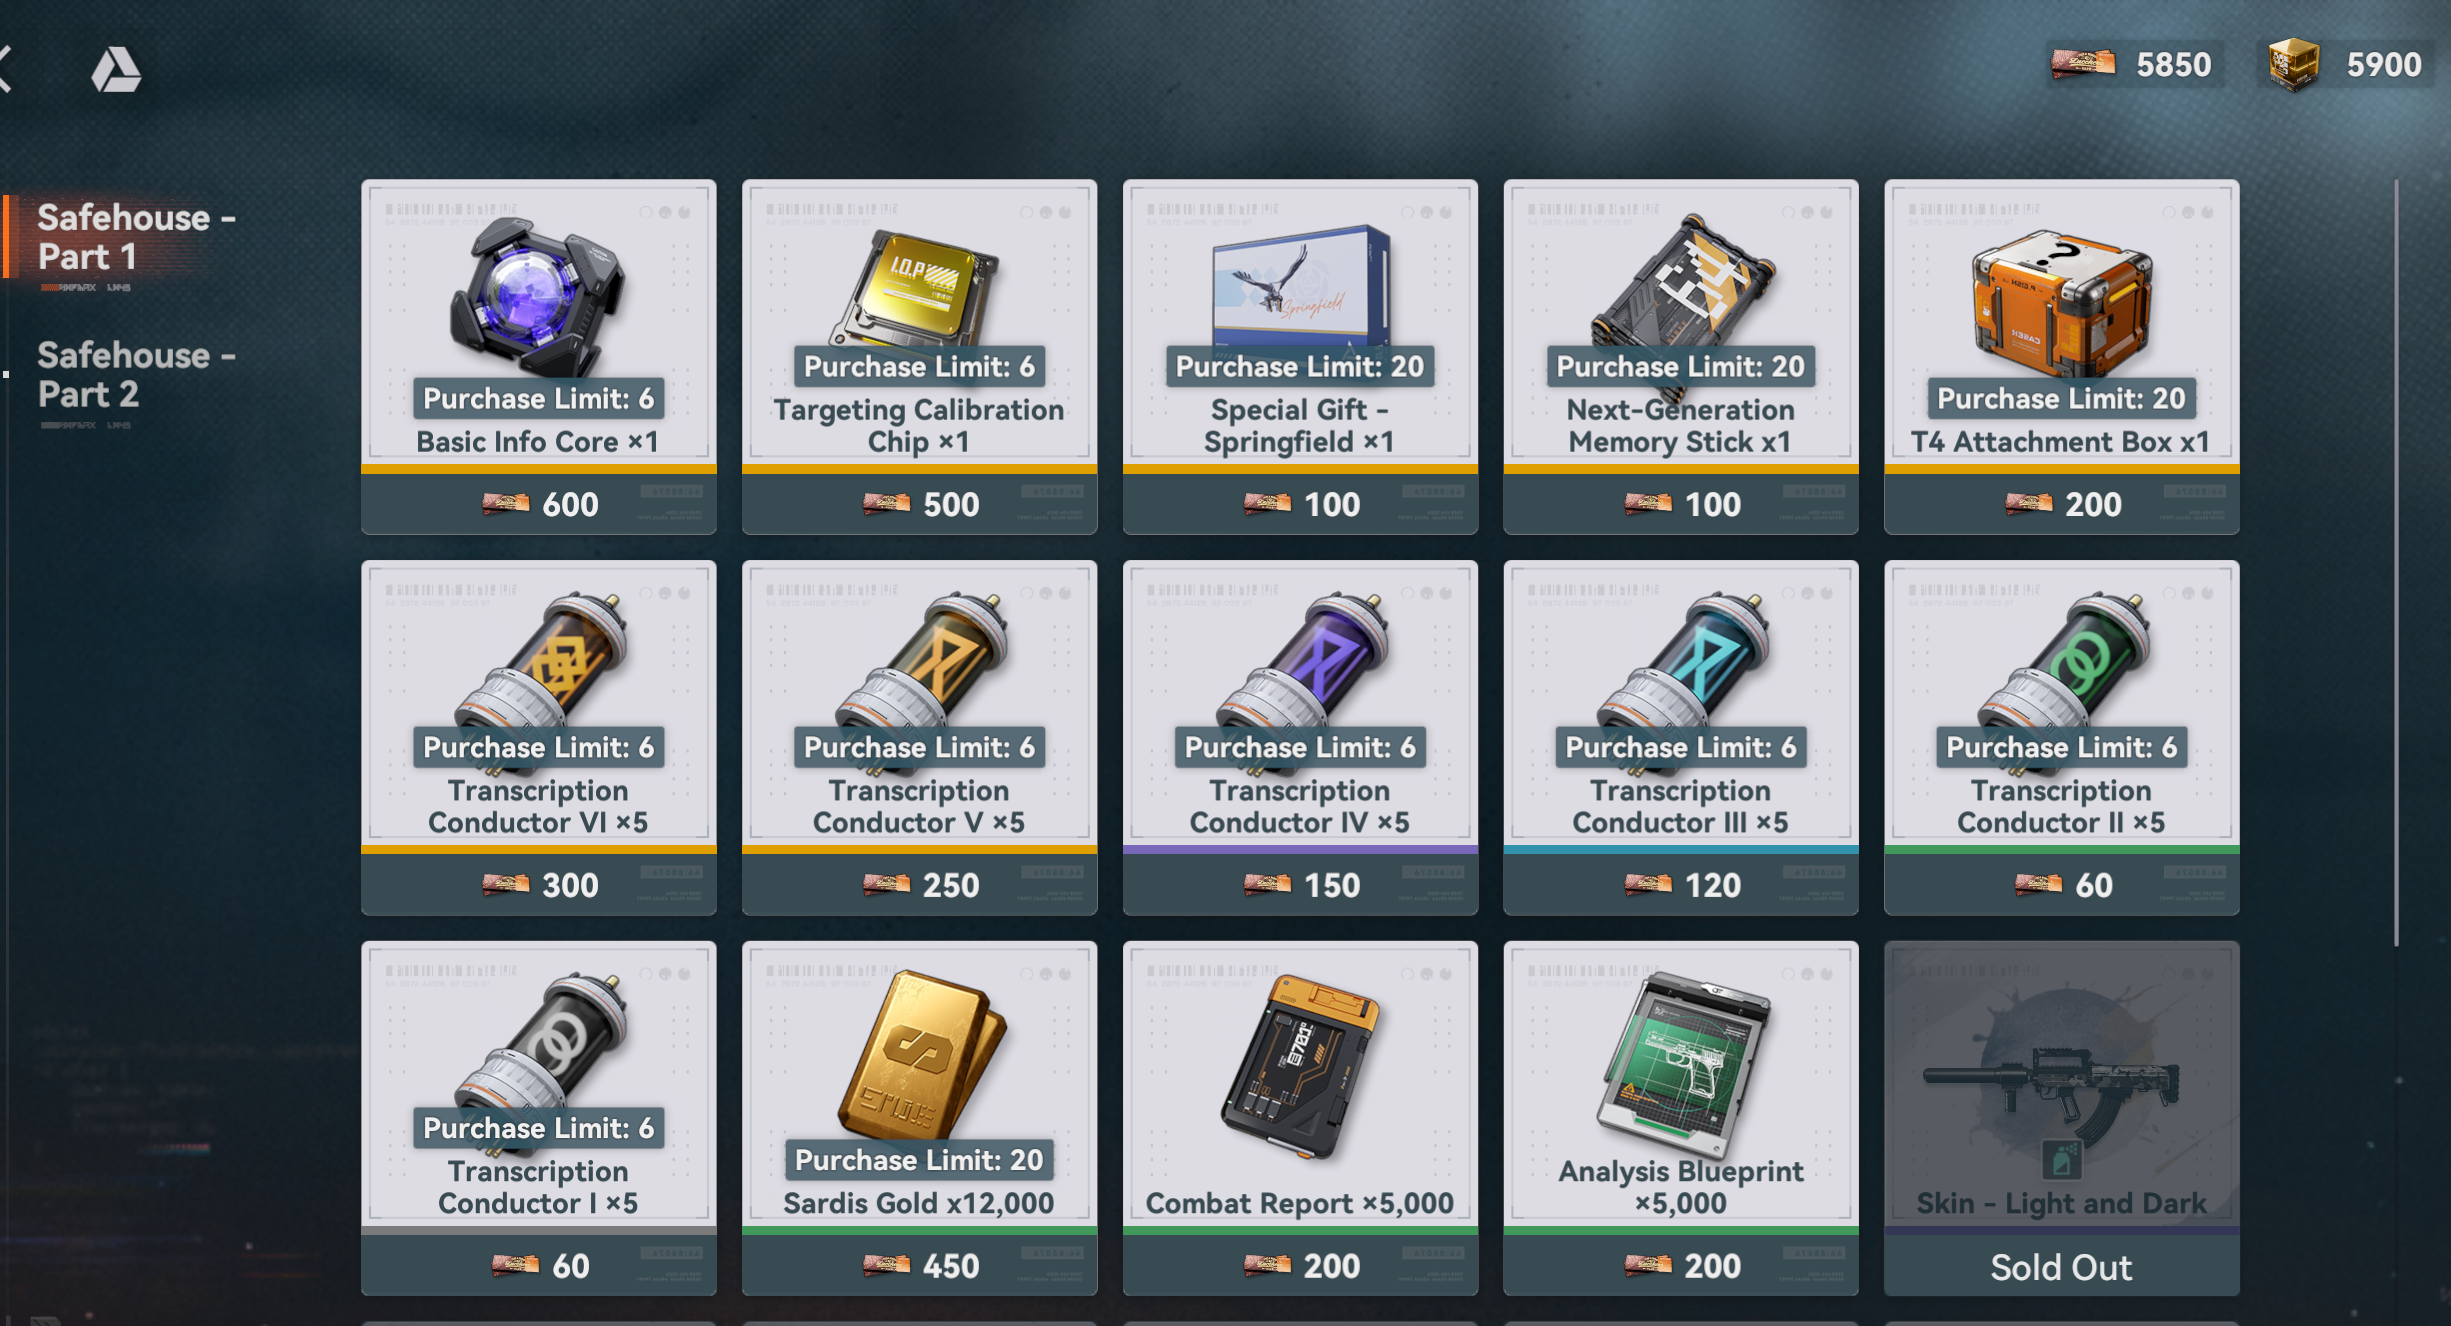Select the Targeting Calibration Chip icon
2451x1326 pixels.
tap(918, 287)
